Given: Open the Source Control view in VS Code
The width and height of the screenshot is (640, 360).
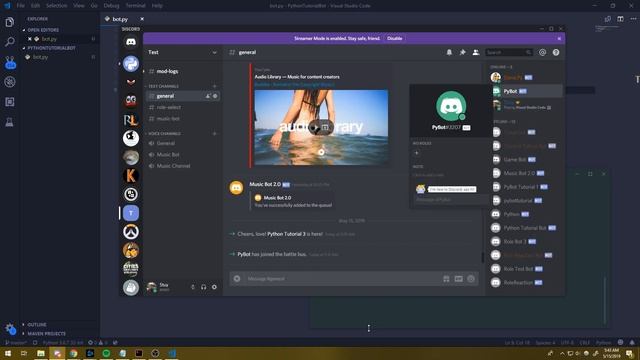Looking at the screenshot, I should (x=10, y=63).
